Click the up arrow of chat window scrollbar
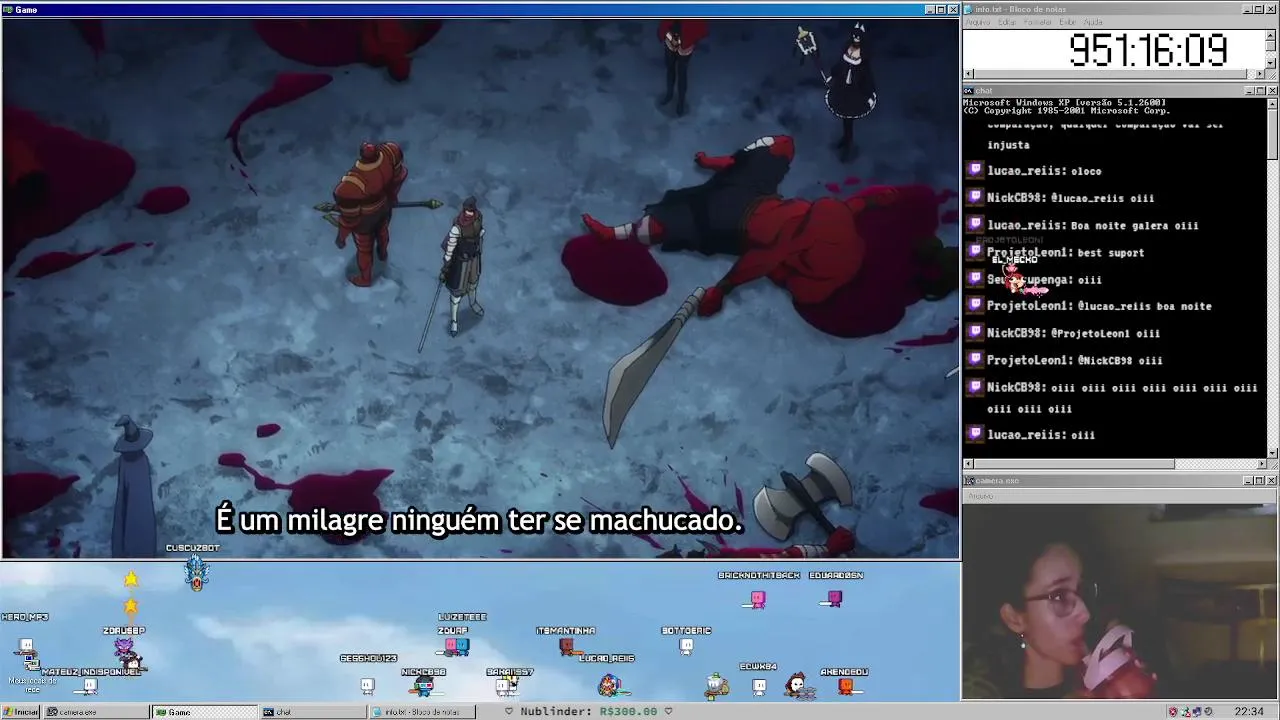The image size is (1280, 720). coord(1272,103)
